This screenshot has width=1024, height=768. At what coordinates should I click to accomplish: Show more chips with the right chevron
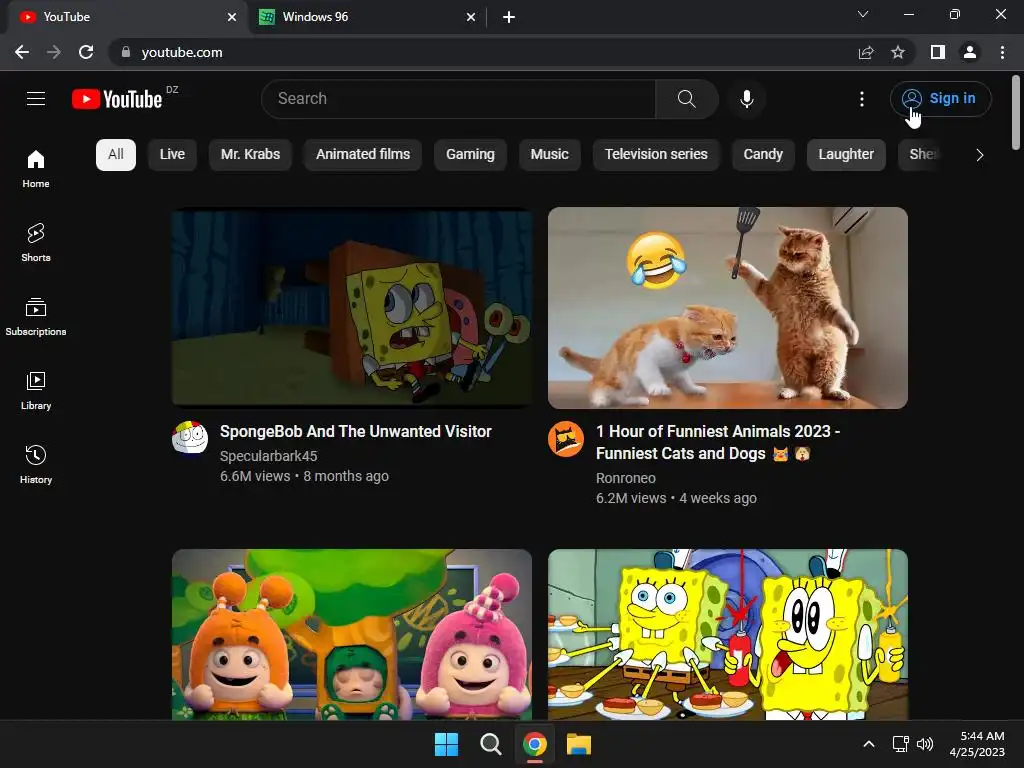pos(979,155)
